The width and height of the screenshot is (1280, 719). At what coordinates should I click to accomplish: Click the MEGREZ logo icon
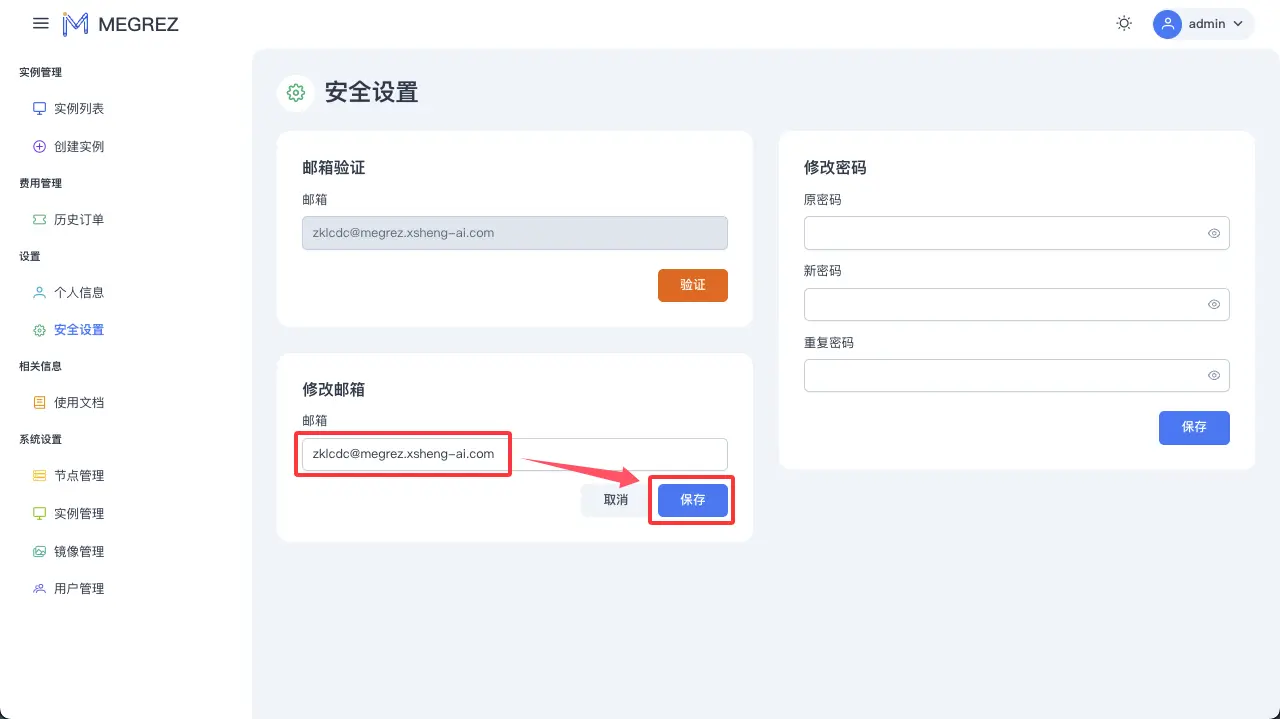pos(76,23)
